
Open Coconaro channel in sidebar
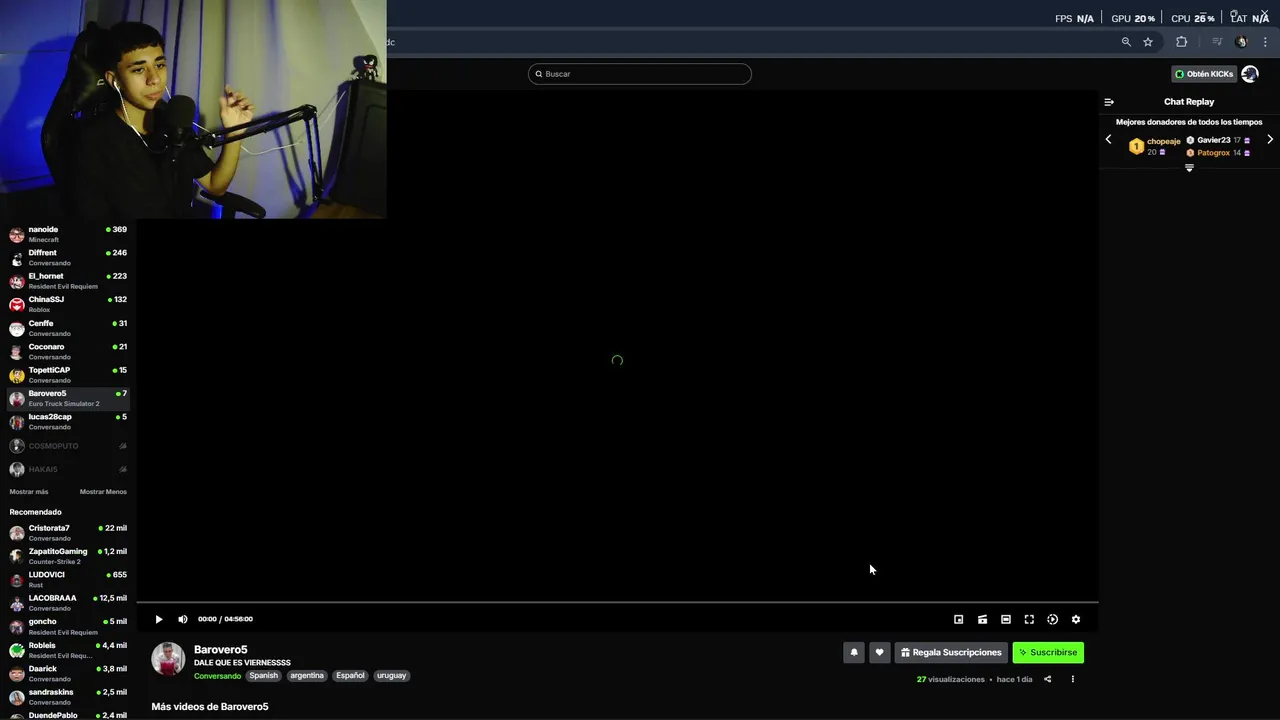point(68,351)
